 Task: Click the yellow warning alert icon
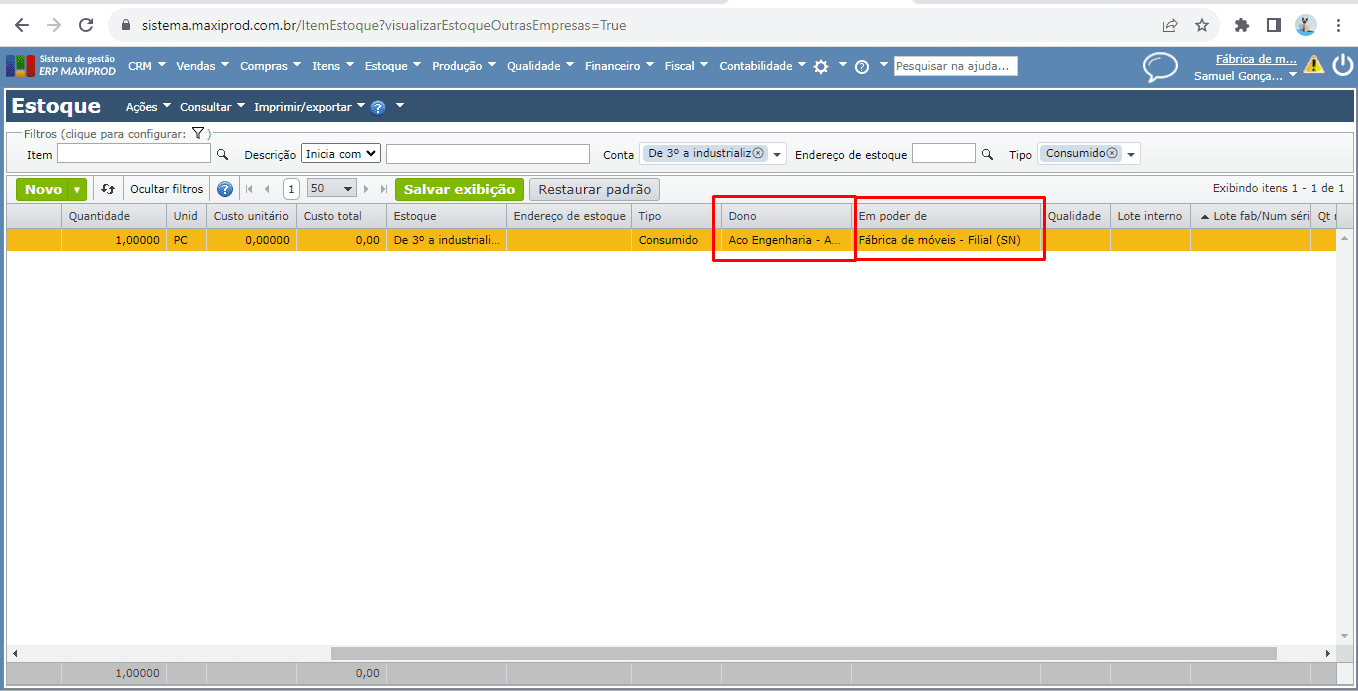coord(1314,65)
